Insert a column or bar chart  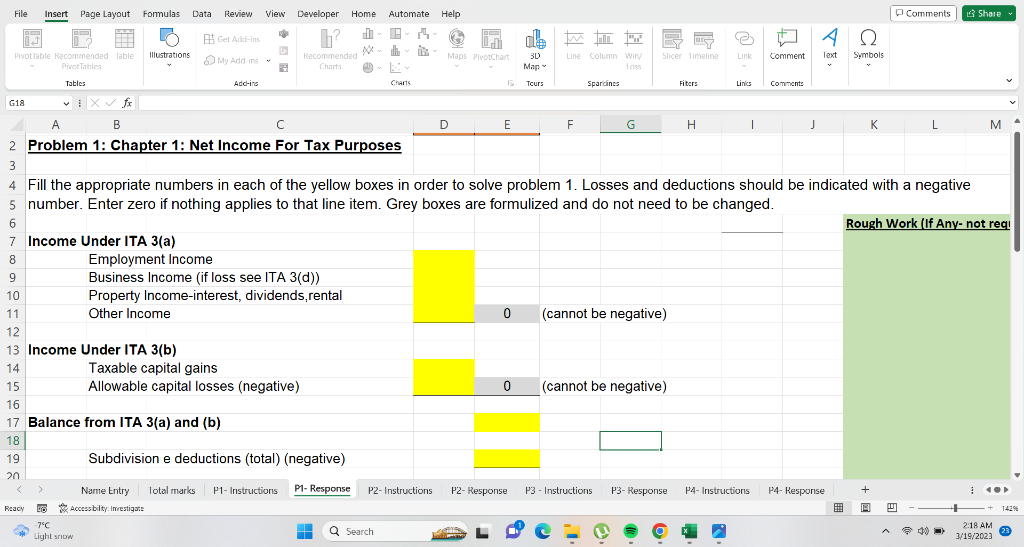[x=370, y=33]
